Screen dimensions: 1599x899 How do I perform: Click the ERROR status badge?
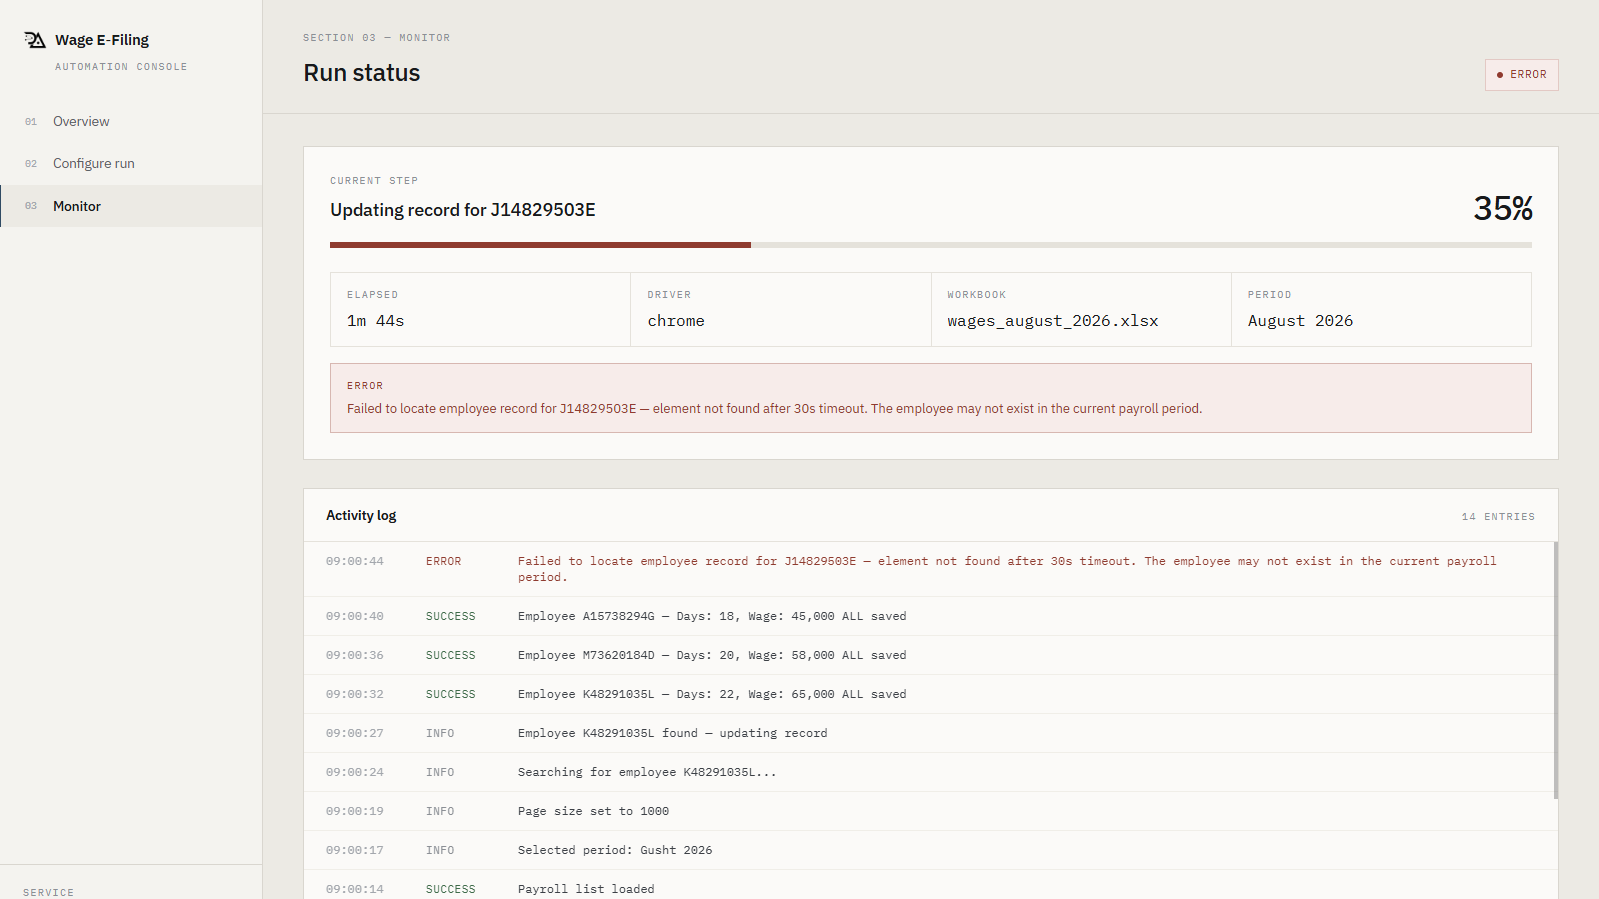[x=1521, y=75]
